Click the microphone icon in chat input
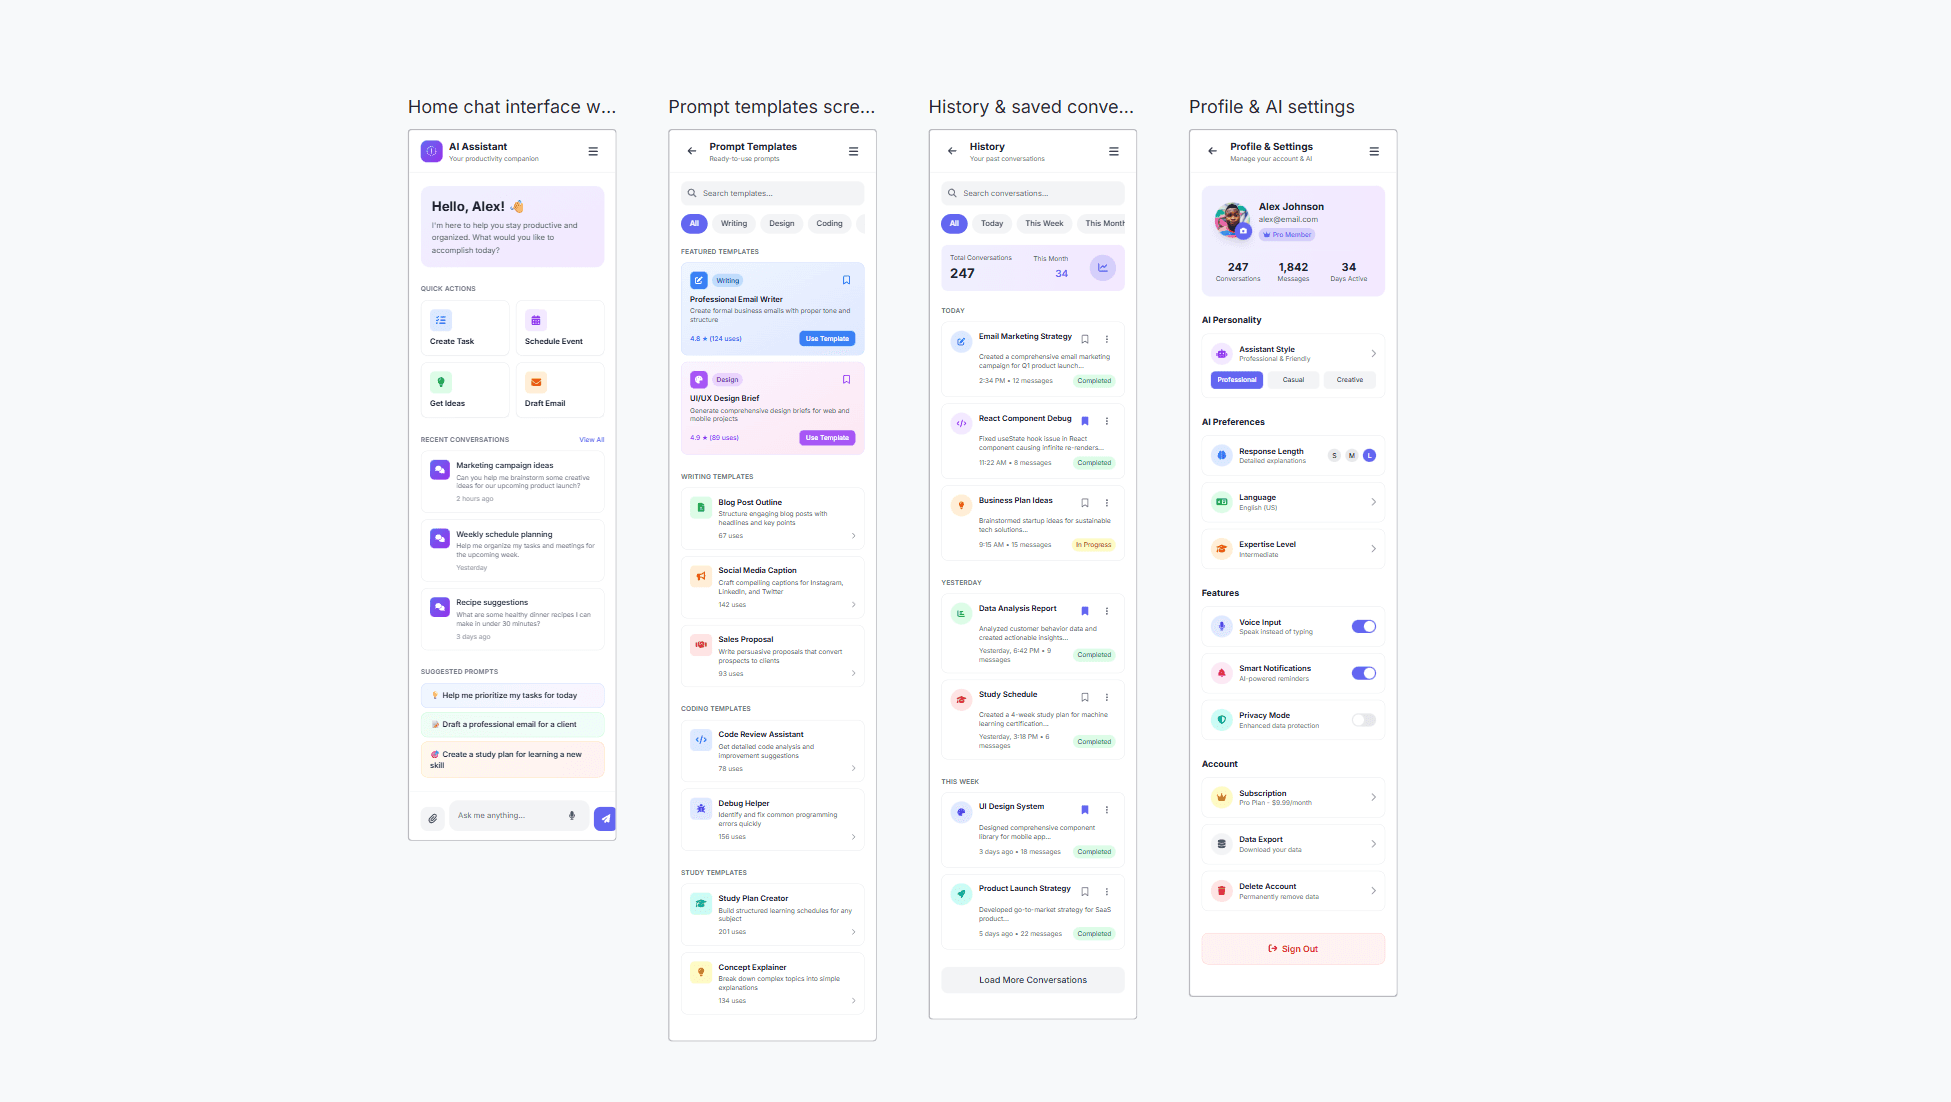Screen dimensions: 1951x1102 pos(572,815)
